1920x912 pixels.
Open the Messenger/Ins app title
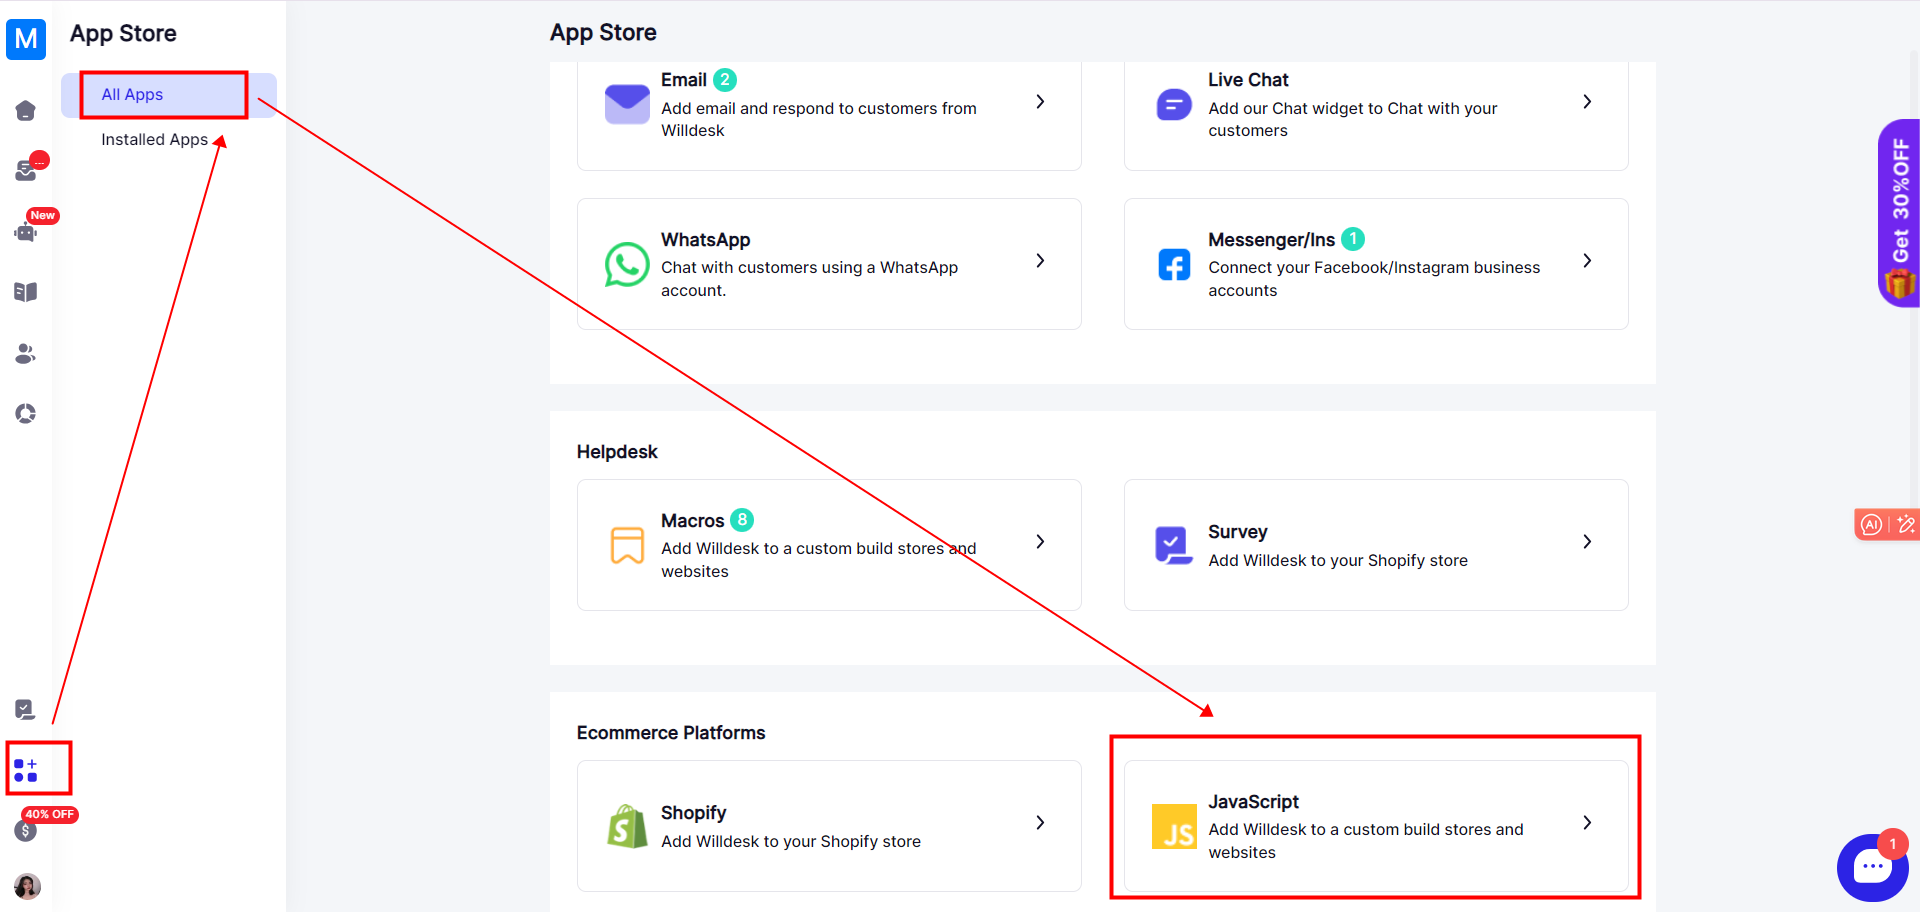(x=1271, y=240)
